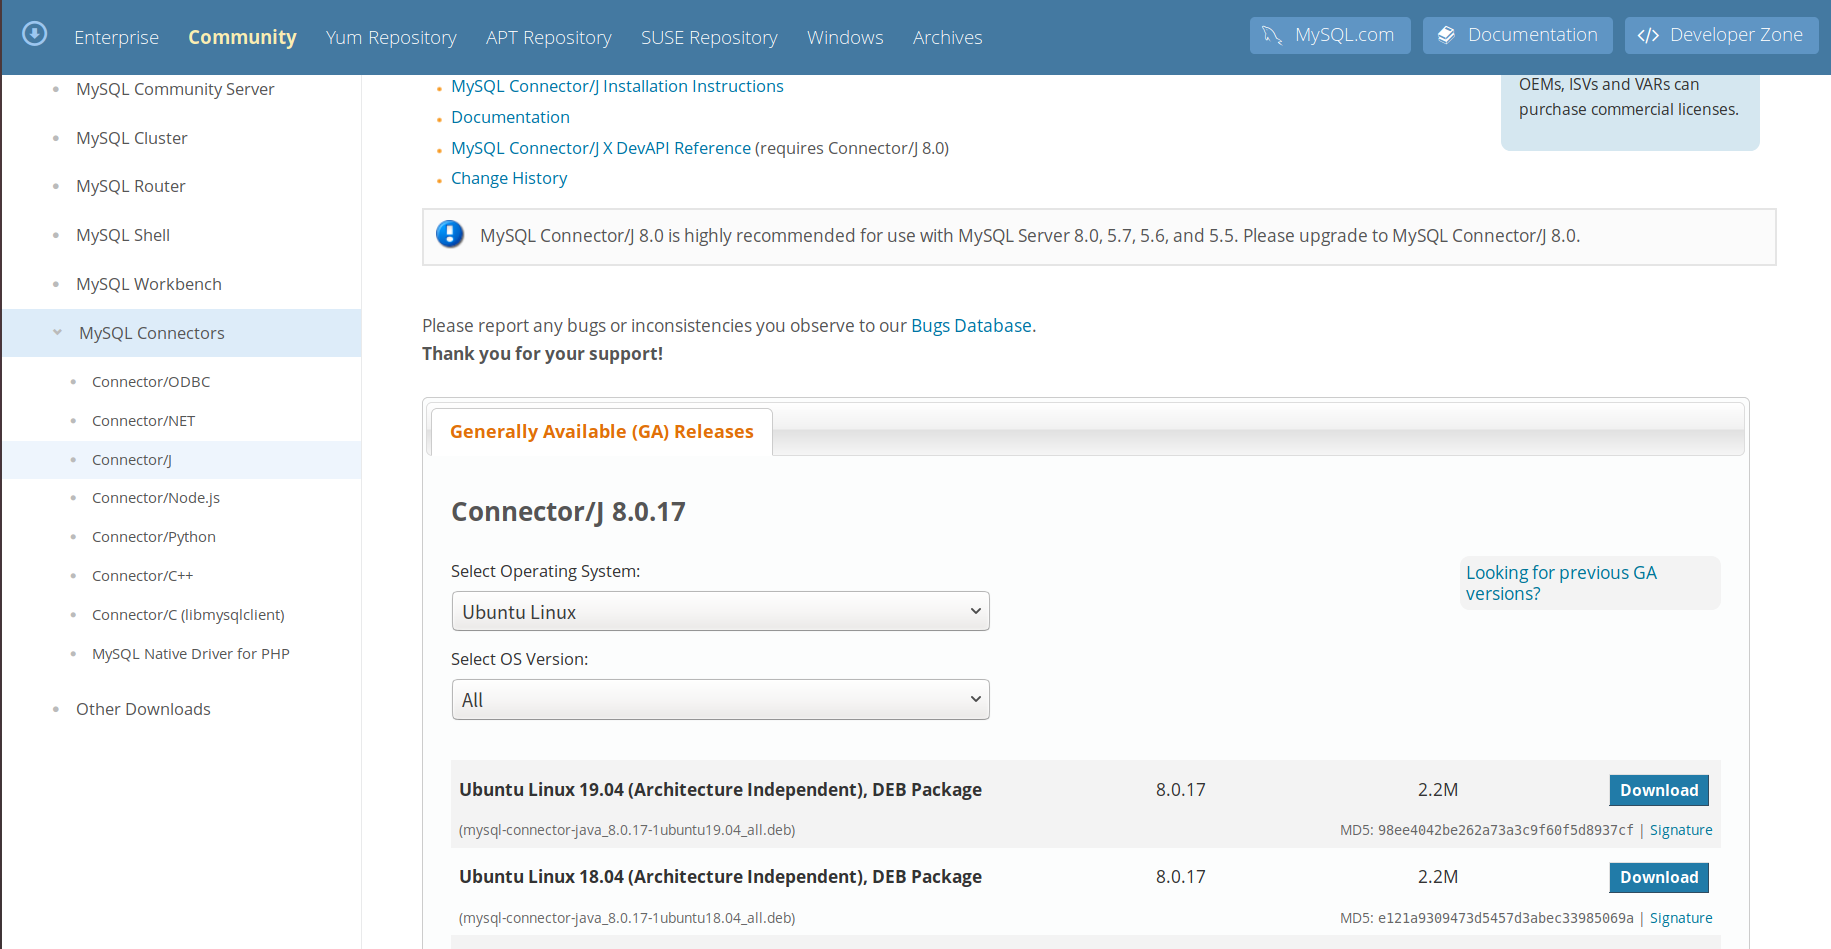Open Connector/C (libmysqlclient) in sidebar
The height and width of the screenshot is (949, 1831).
click(x=188, y=615)
